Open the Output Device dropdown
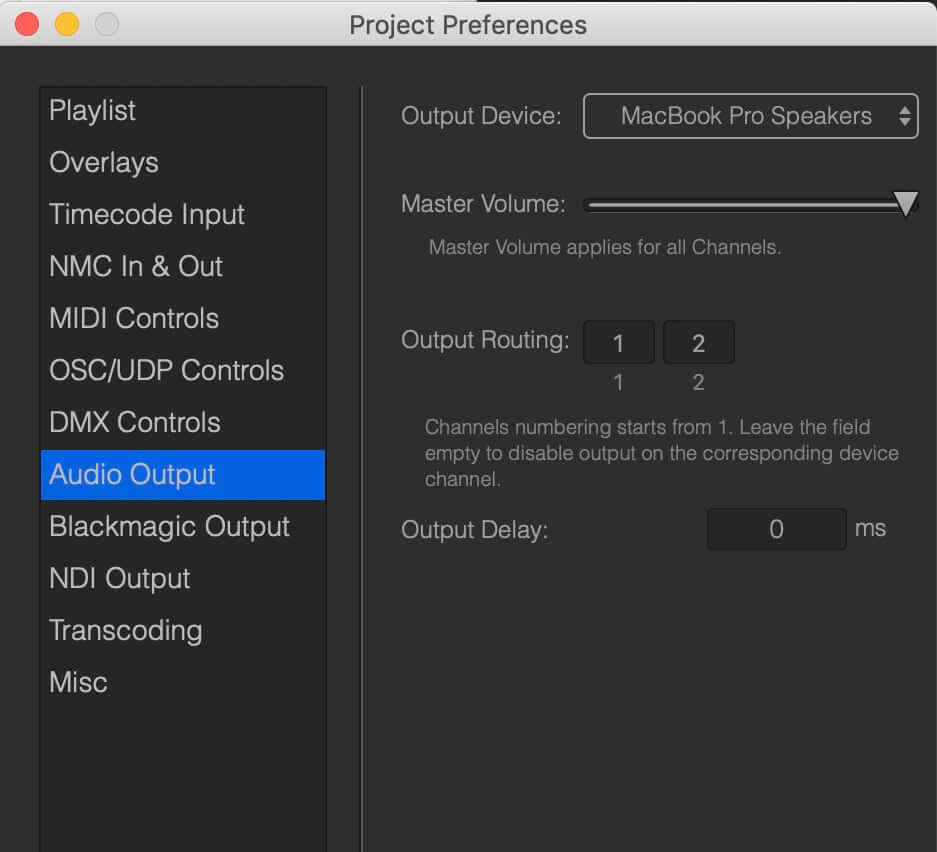 [751, 116]
